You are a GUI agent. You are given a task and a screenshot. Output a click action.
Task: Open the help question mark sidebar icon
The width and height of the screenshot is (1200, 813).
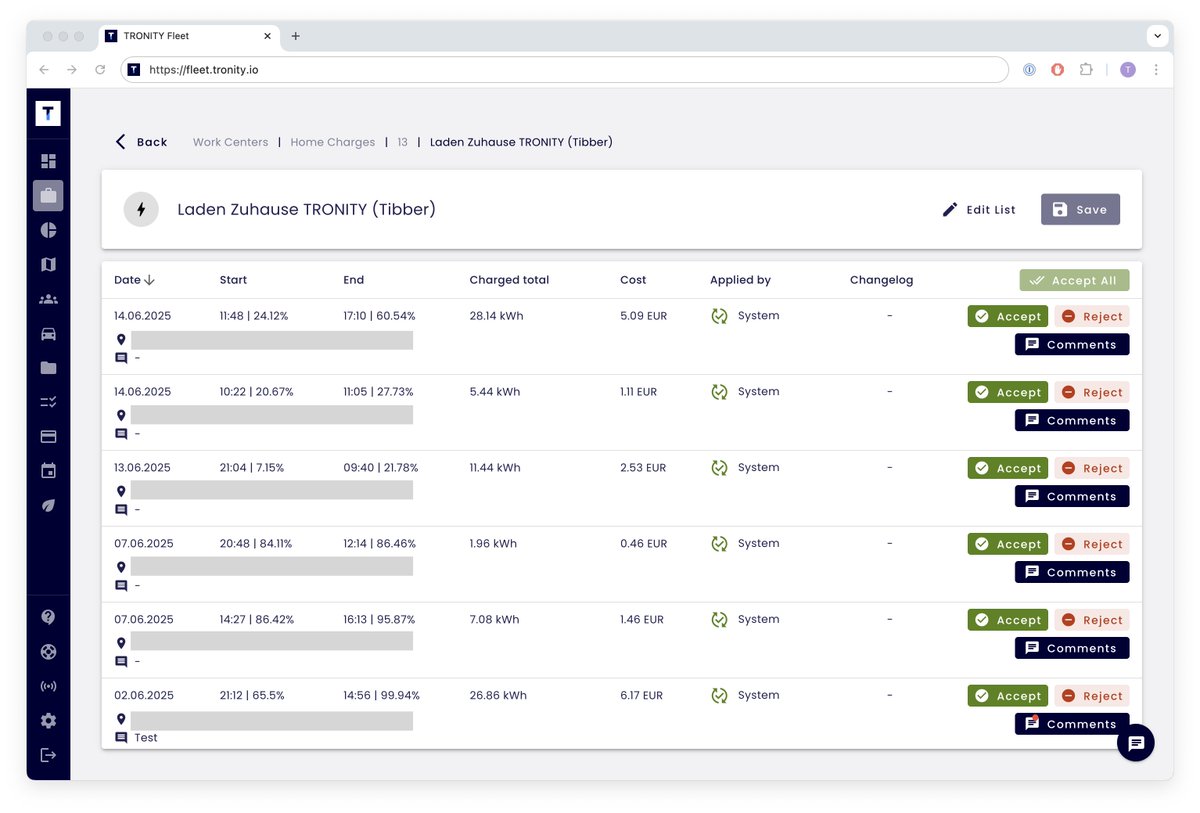click(x=48, y=617)
